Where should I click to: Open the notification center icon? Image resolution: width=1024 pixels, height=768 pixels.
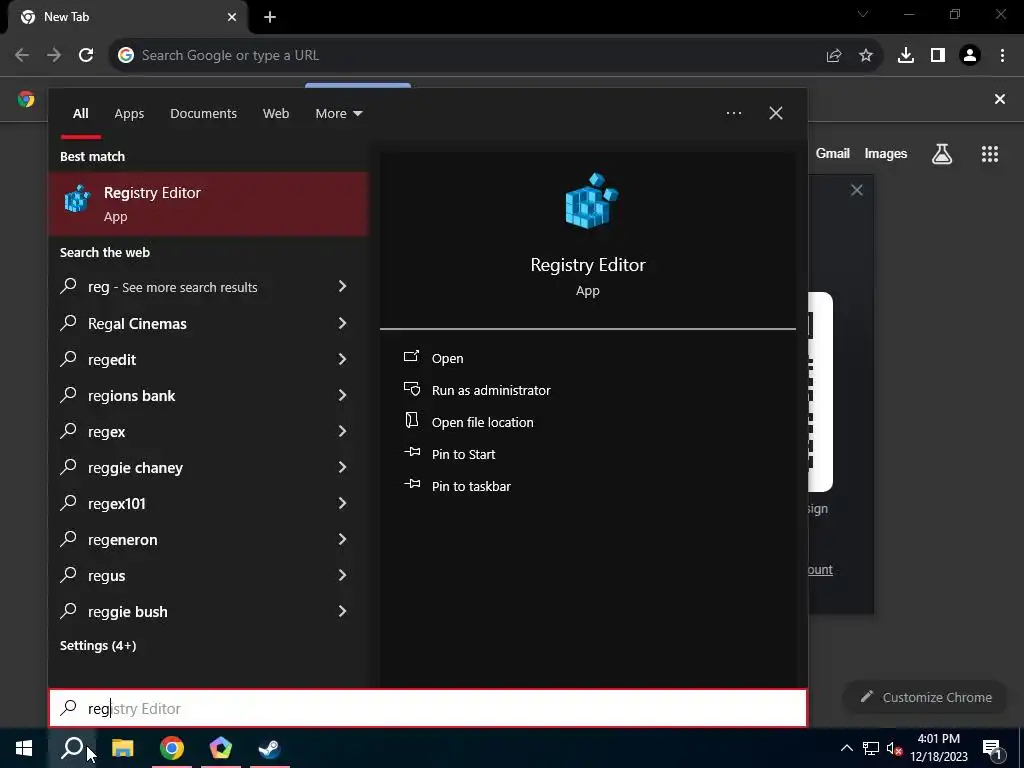(993, 748)
